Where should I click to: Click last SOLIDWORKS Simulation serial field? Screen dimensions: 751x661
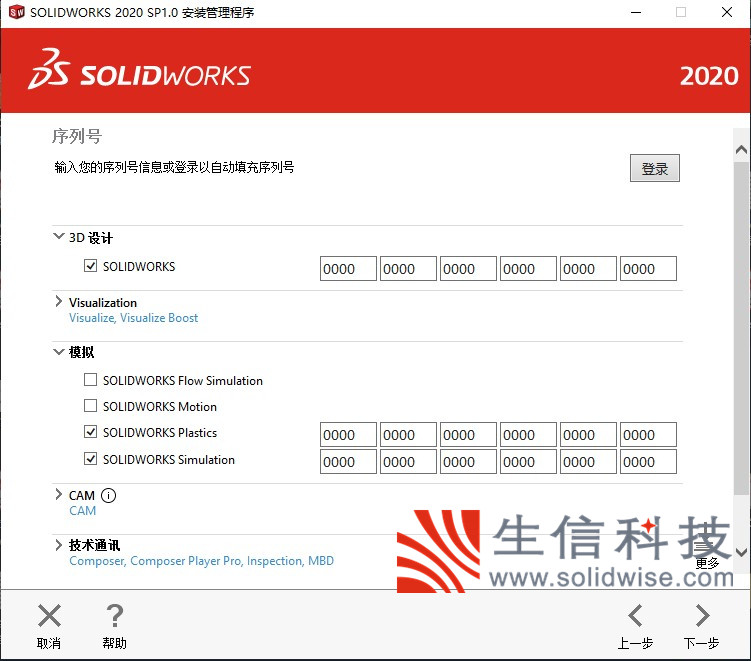(648, 461)
